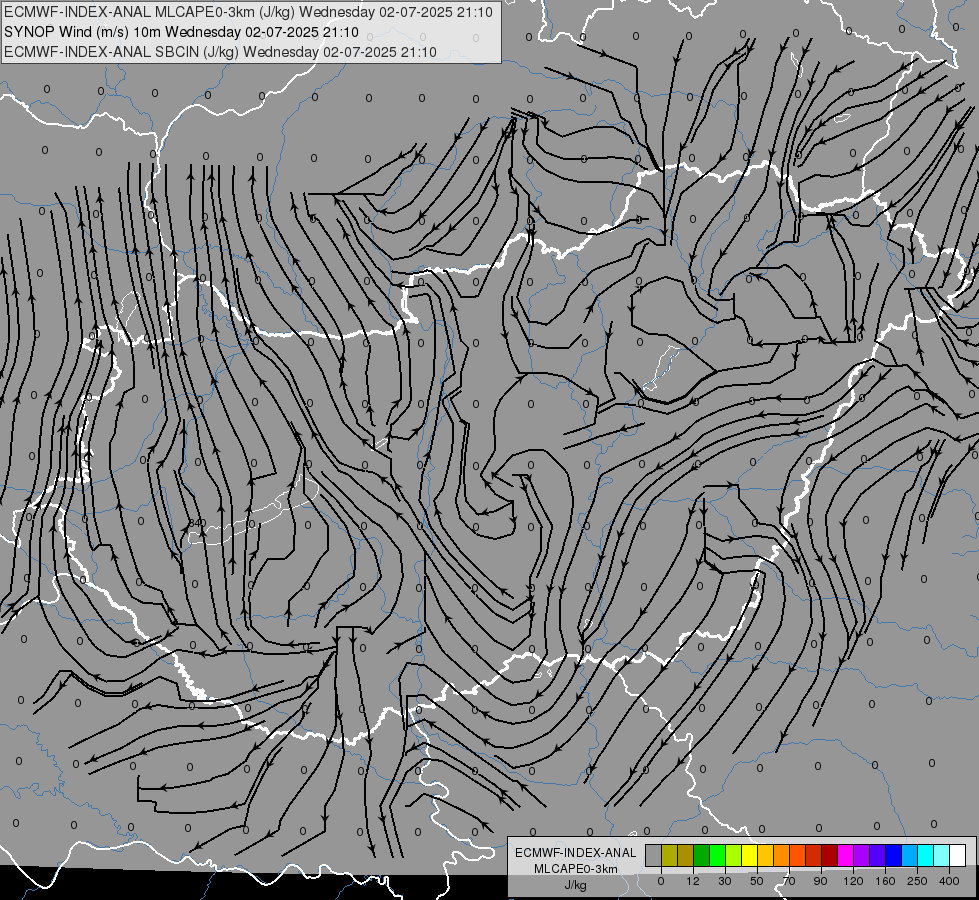Image resolution: width=979 pixels, height=900 pixels.
Task: Select the pure blue legend swatch
Action: pyautogui.click(x=894, y=855)
